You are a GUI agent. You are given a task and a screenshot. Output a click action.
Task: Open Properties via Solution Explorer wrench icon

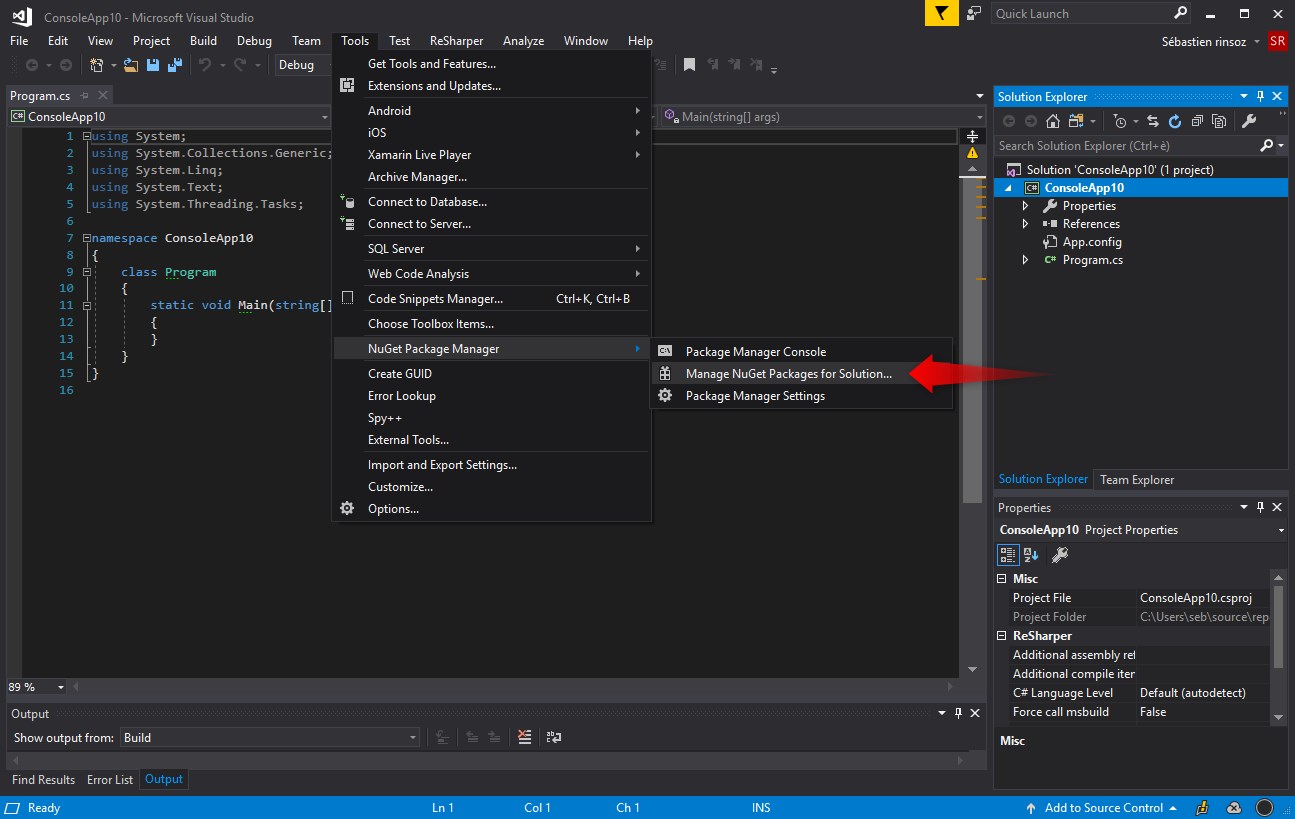click(1249, 121)
